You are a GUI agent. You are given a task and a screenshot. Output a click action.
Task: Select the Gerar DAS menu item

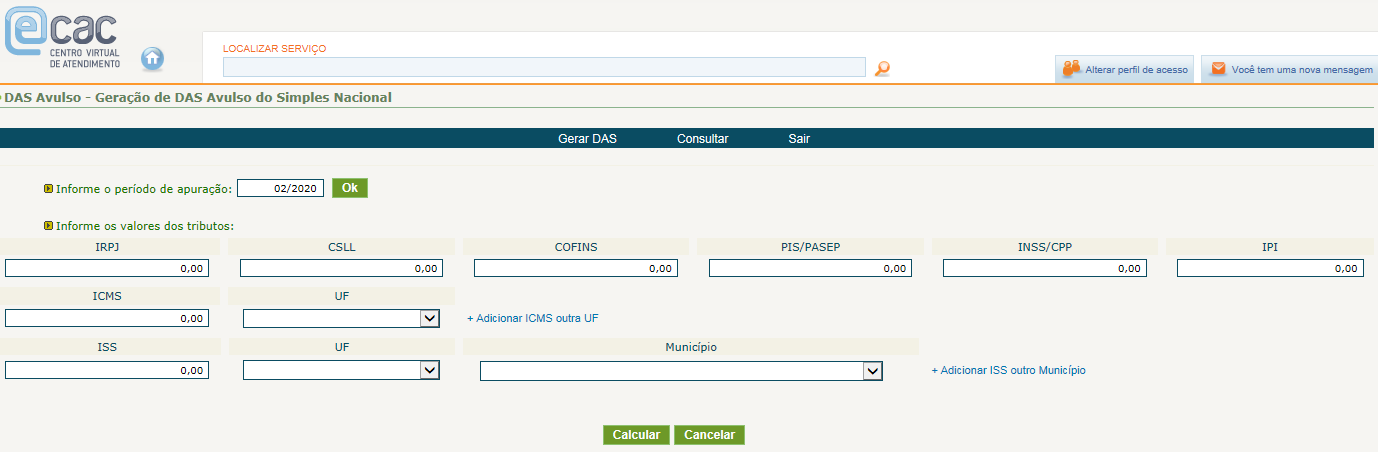tap(587, 139)
